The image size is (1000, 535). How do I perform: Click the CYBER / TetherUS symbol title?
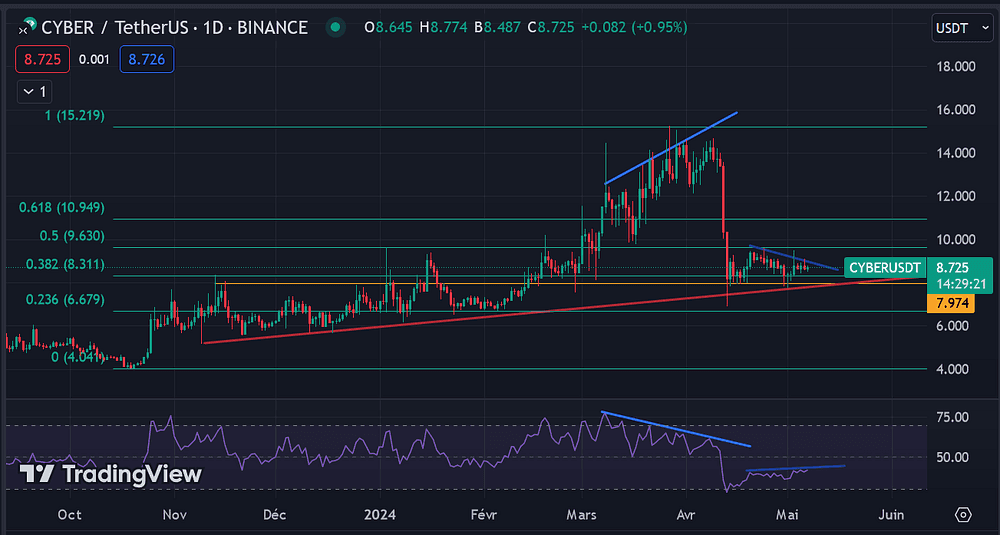[174, 27]
